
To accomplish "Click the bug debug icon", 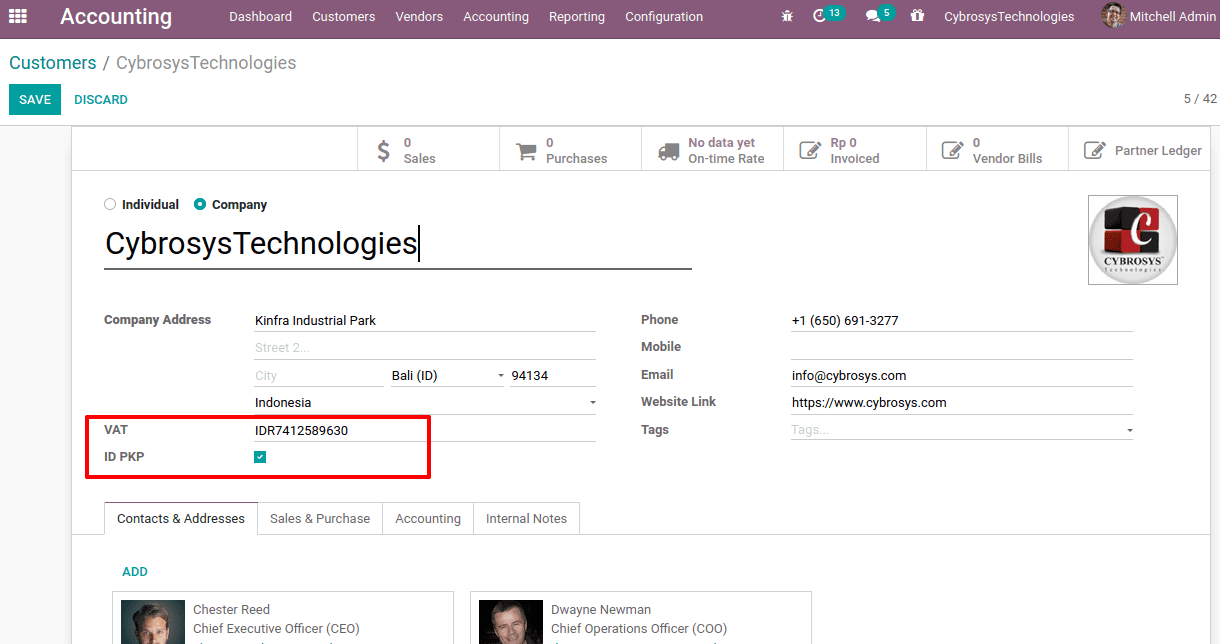I will tap(787, 16).
